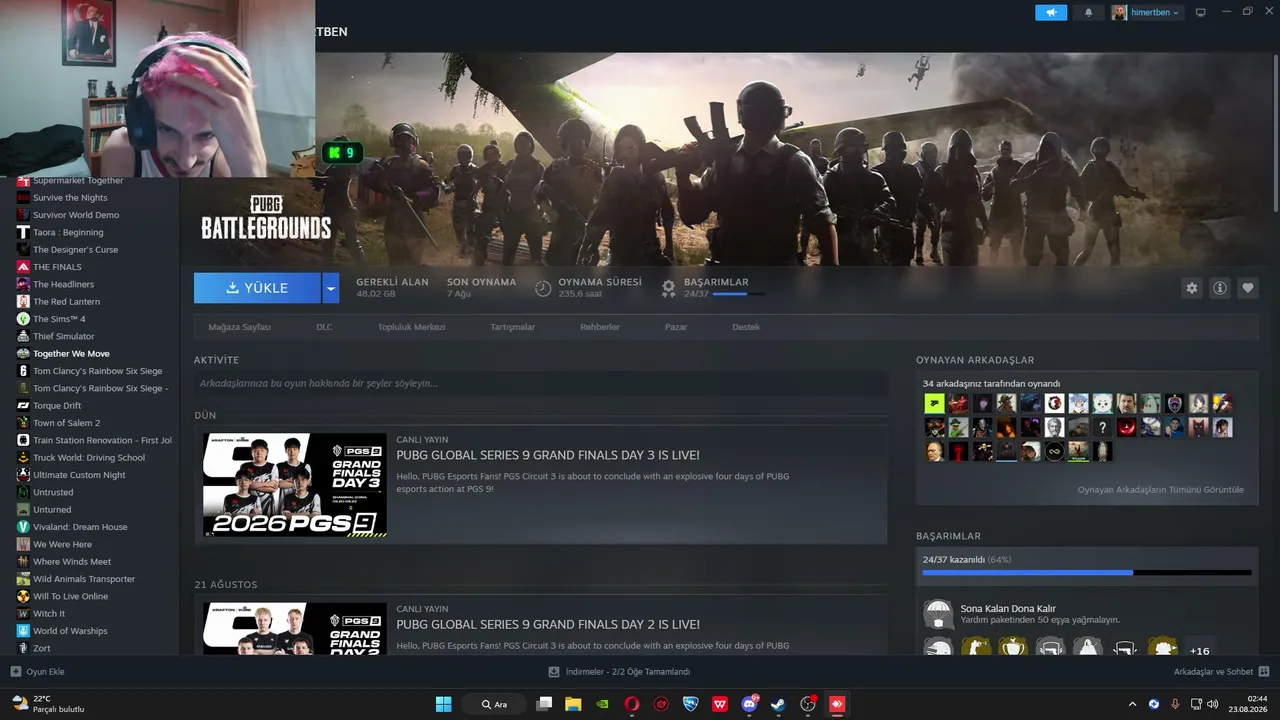
Task: Open the Grand Finals Day 2 thumbnail
Action: pos(295,628)
